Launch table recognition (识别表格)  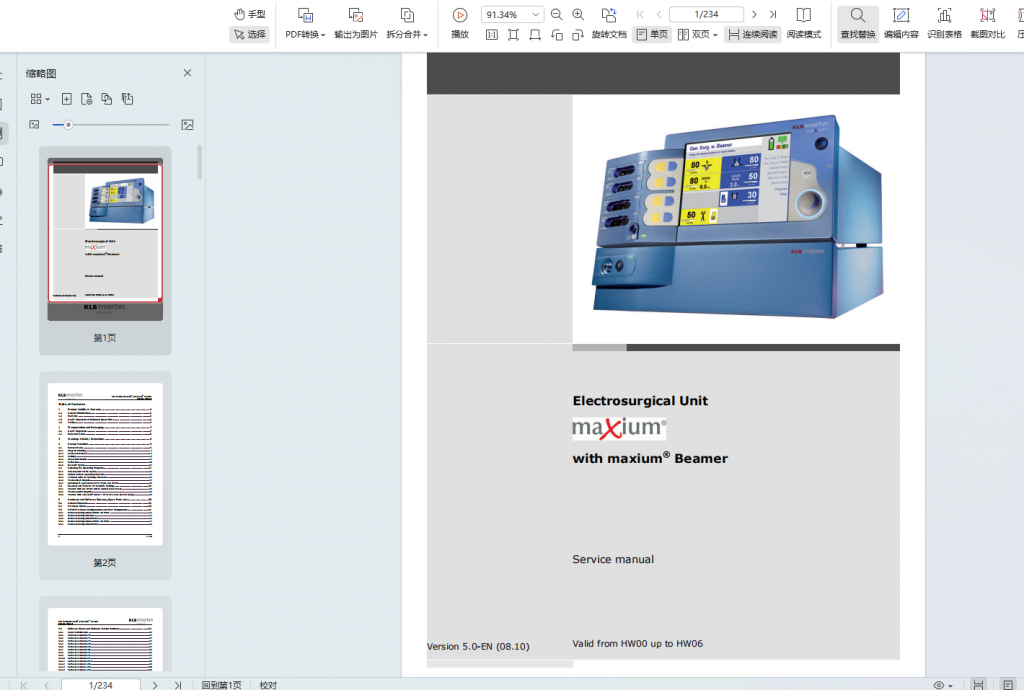click(944, 24)
